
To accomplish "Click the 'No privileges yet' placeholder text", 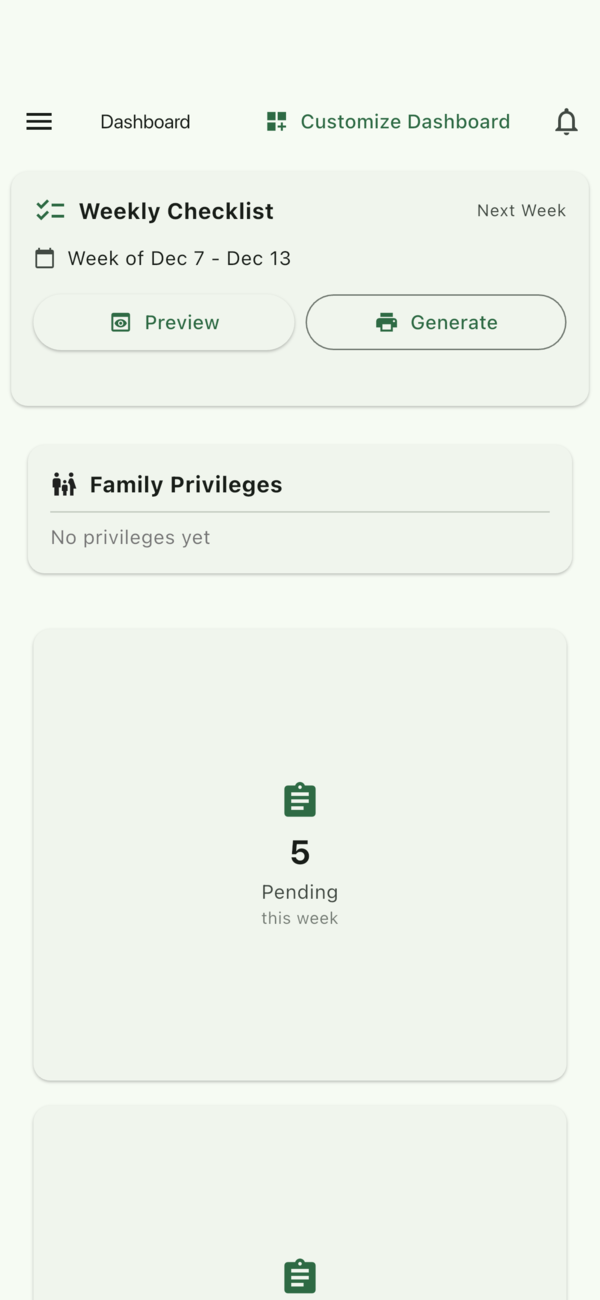I will pos(130,537).
